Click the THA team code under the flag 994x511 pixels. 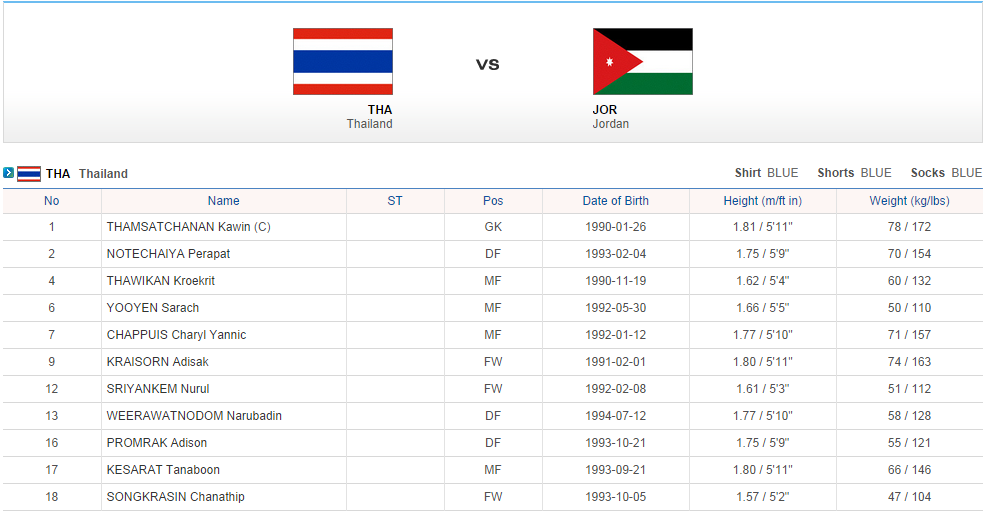(380, 110)
